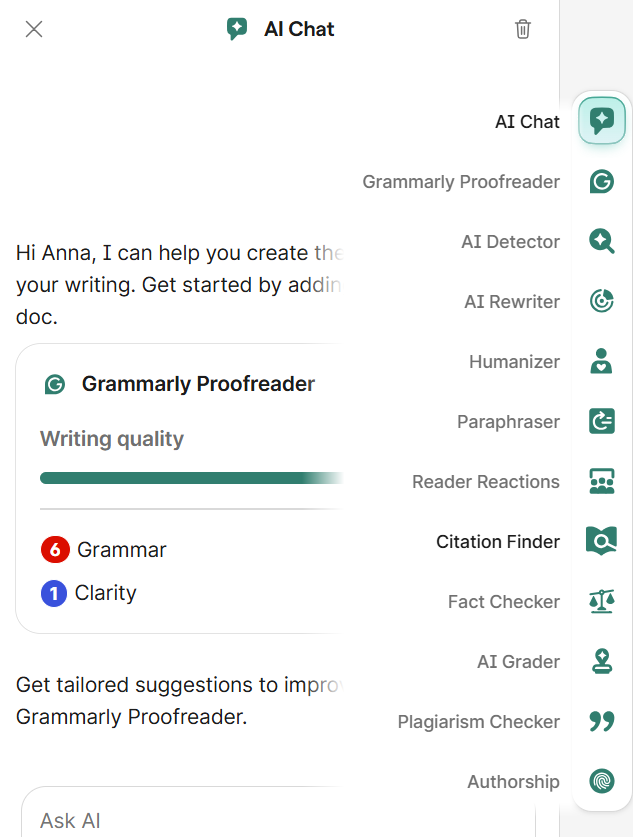Image resolution: width=633 pixels, height=837 pixels.
Task: Open the AI Chat sidebar icon
Action: (601, 122)
